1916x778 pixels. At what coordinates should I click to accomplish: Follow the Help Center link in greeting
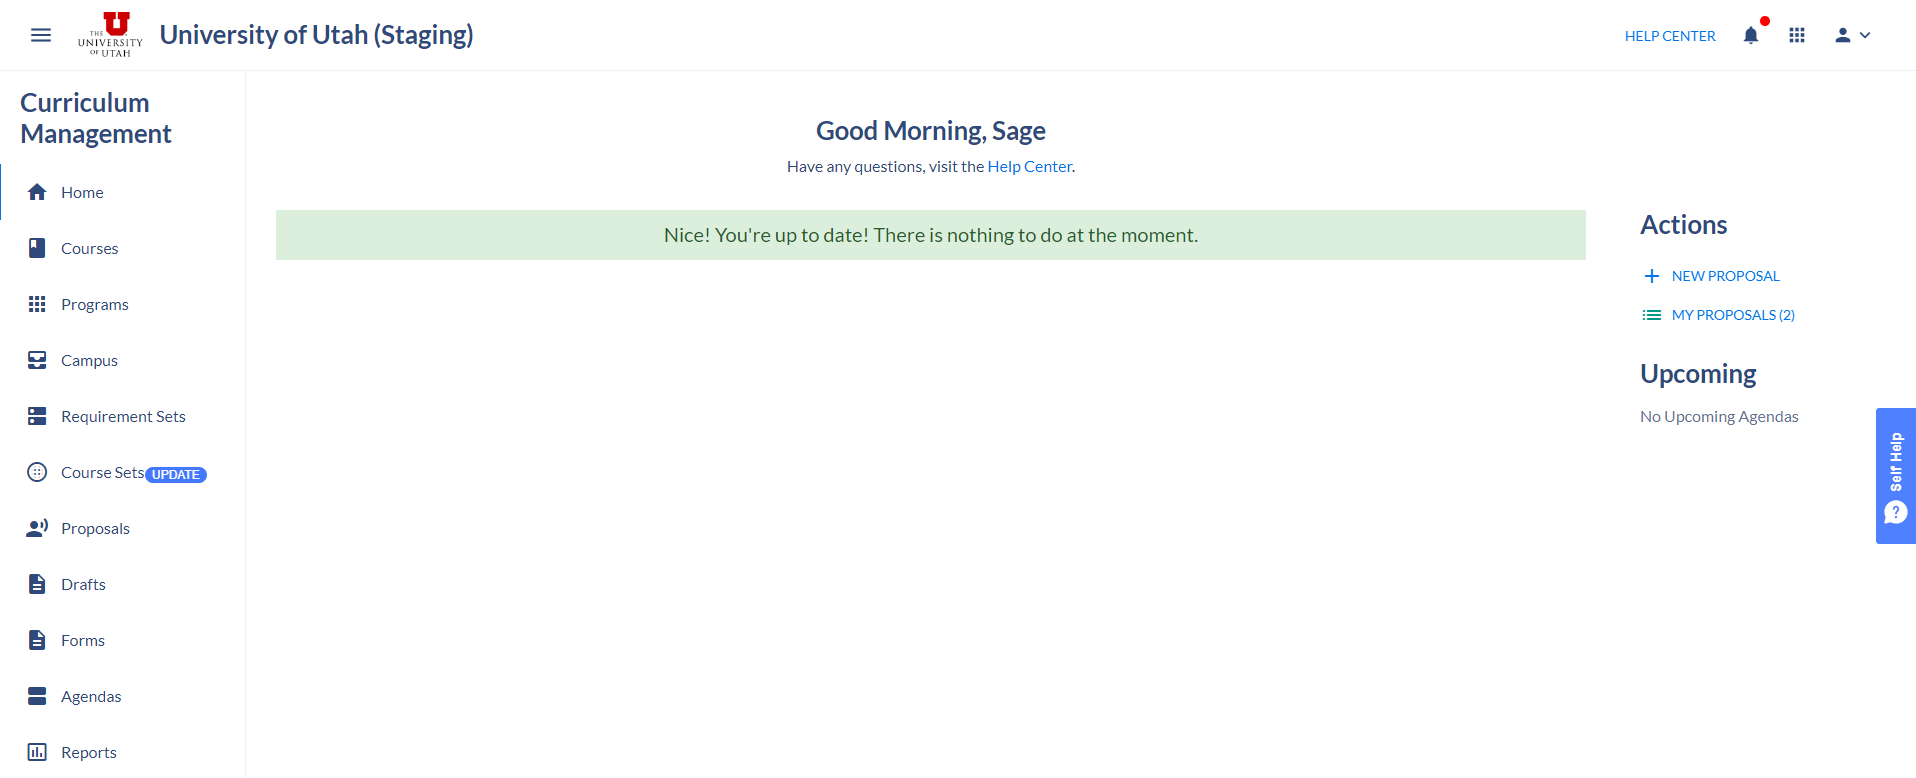pyautogui.click(x=1030, y=167)
